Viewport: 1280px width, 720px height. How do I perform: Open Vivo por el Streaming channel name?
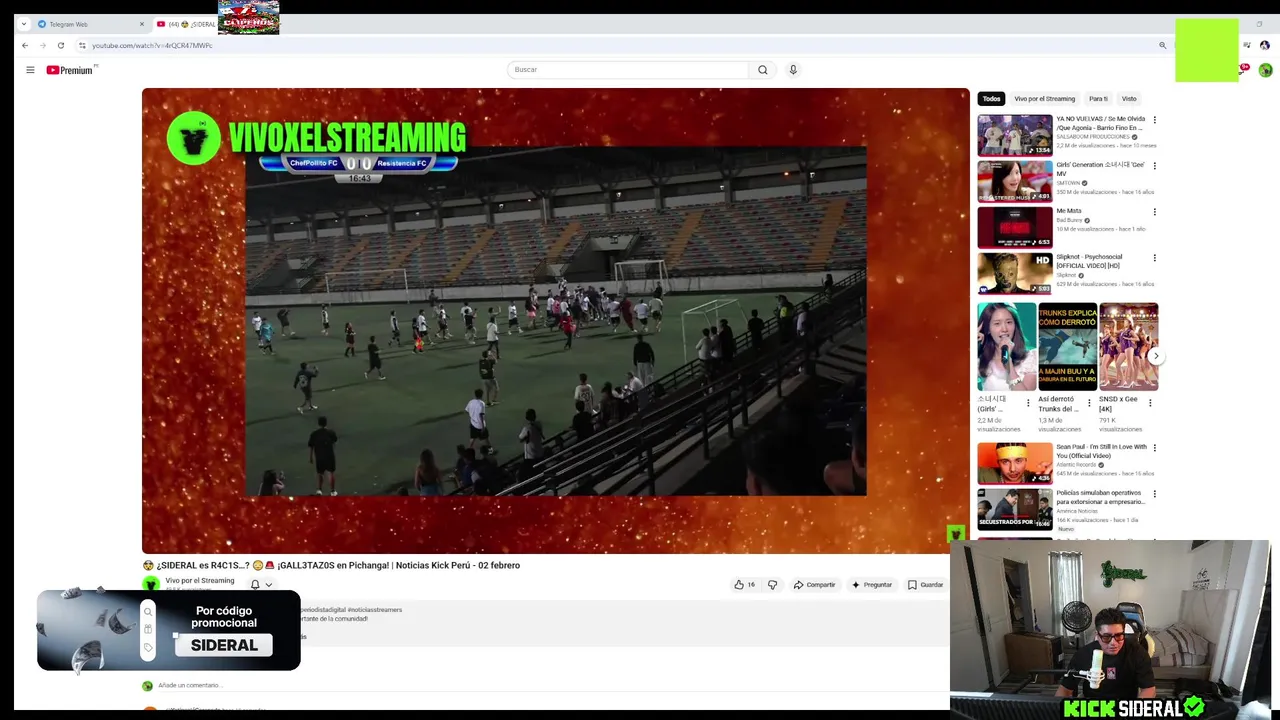200,581
